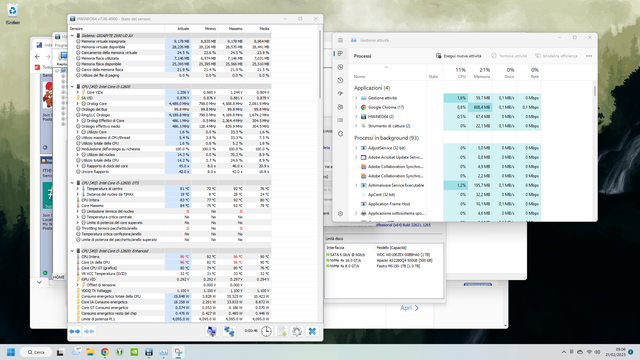The width and height of the screenshot is (640, 360).
Task: Select Core Massimo temperature row
Action: tap(170, 206)
